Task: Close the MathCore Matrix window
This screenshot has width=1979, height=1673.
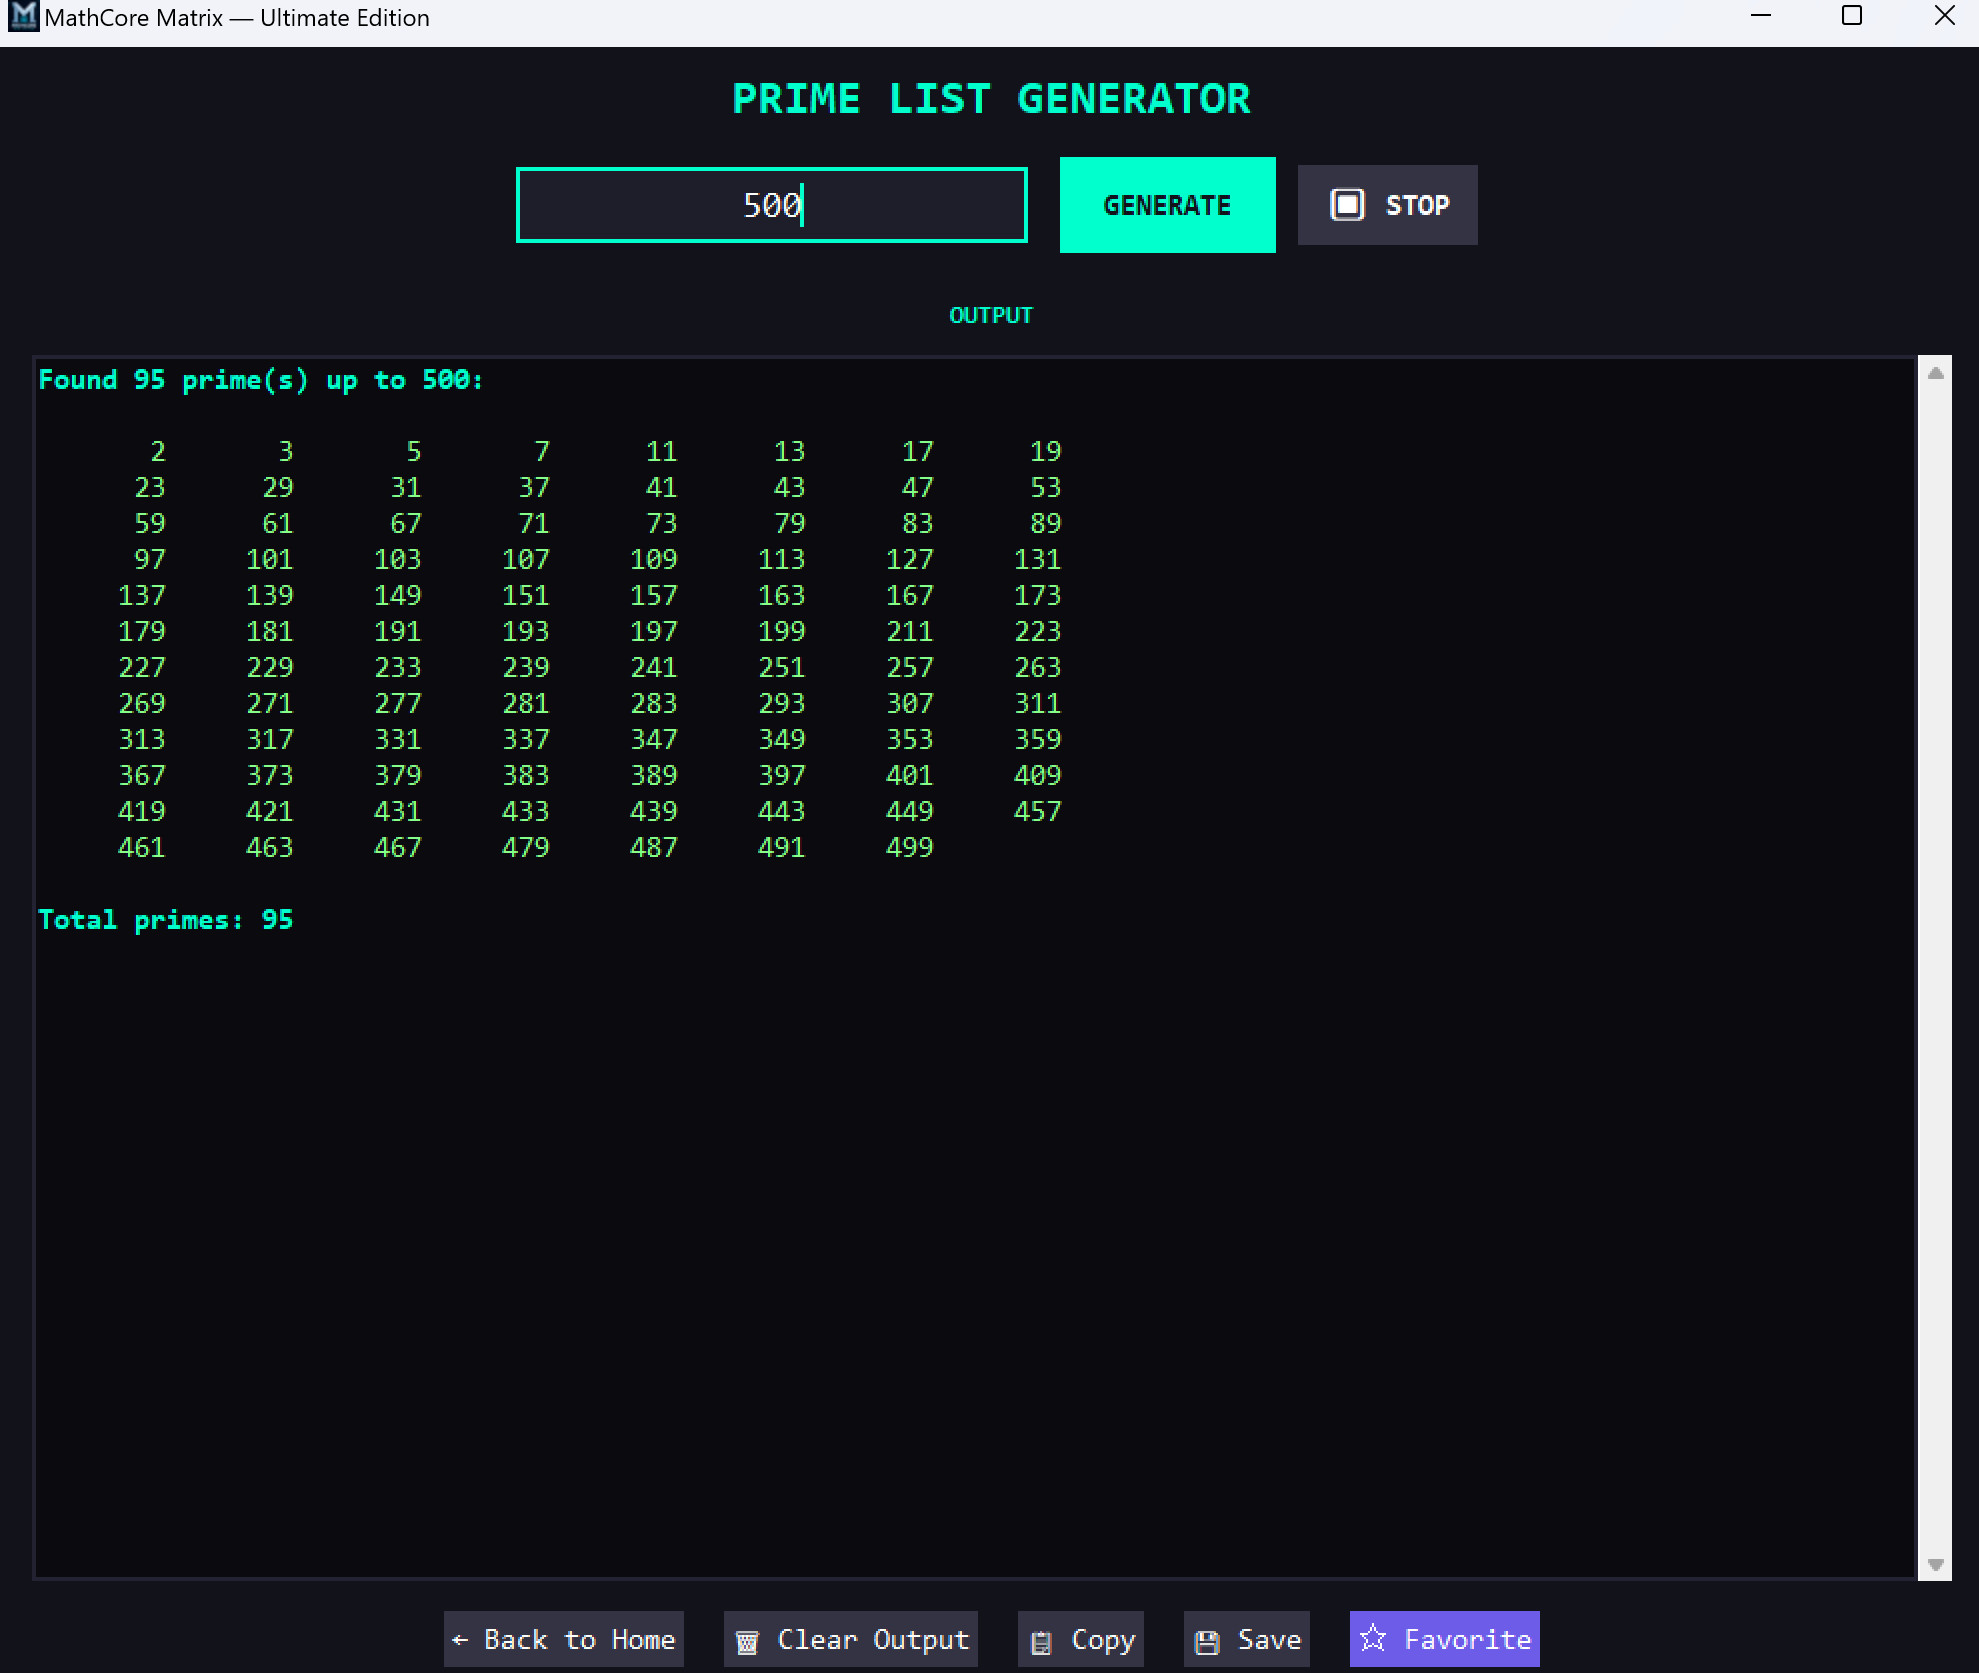Action: point(1944,16)
